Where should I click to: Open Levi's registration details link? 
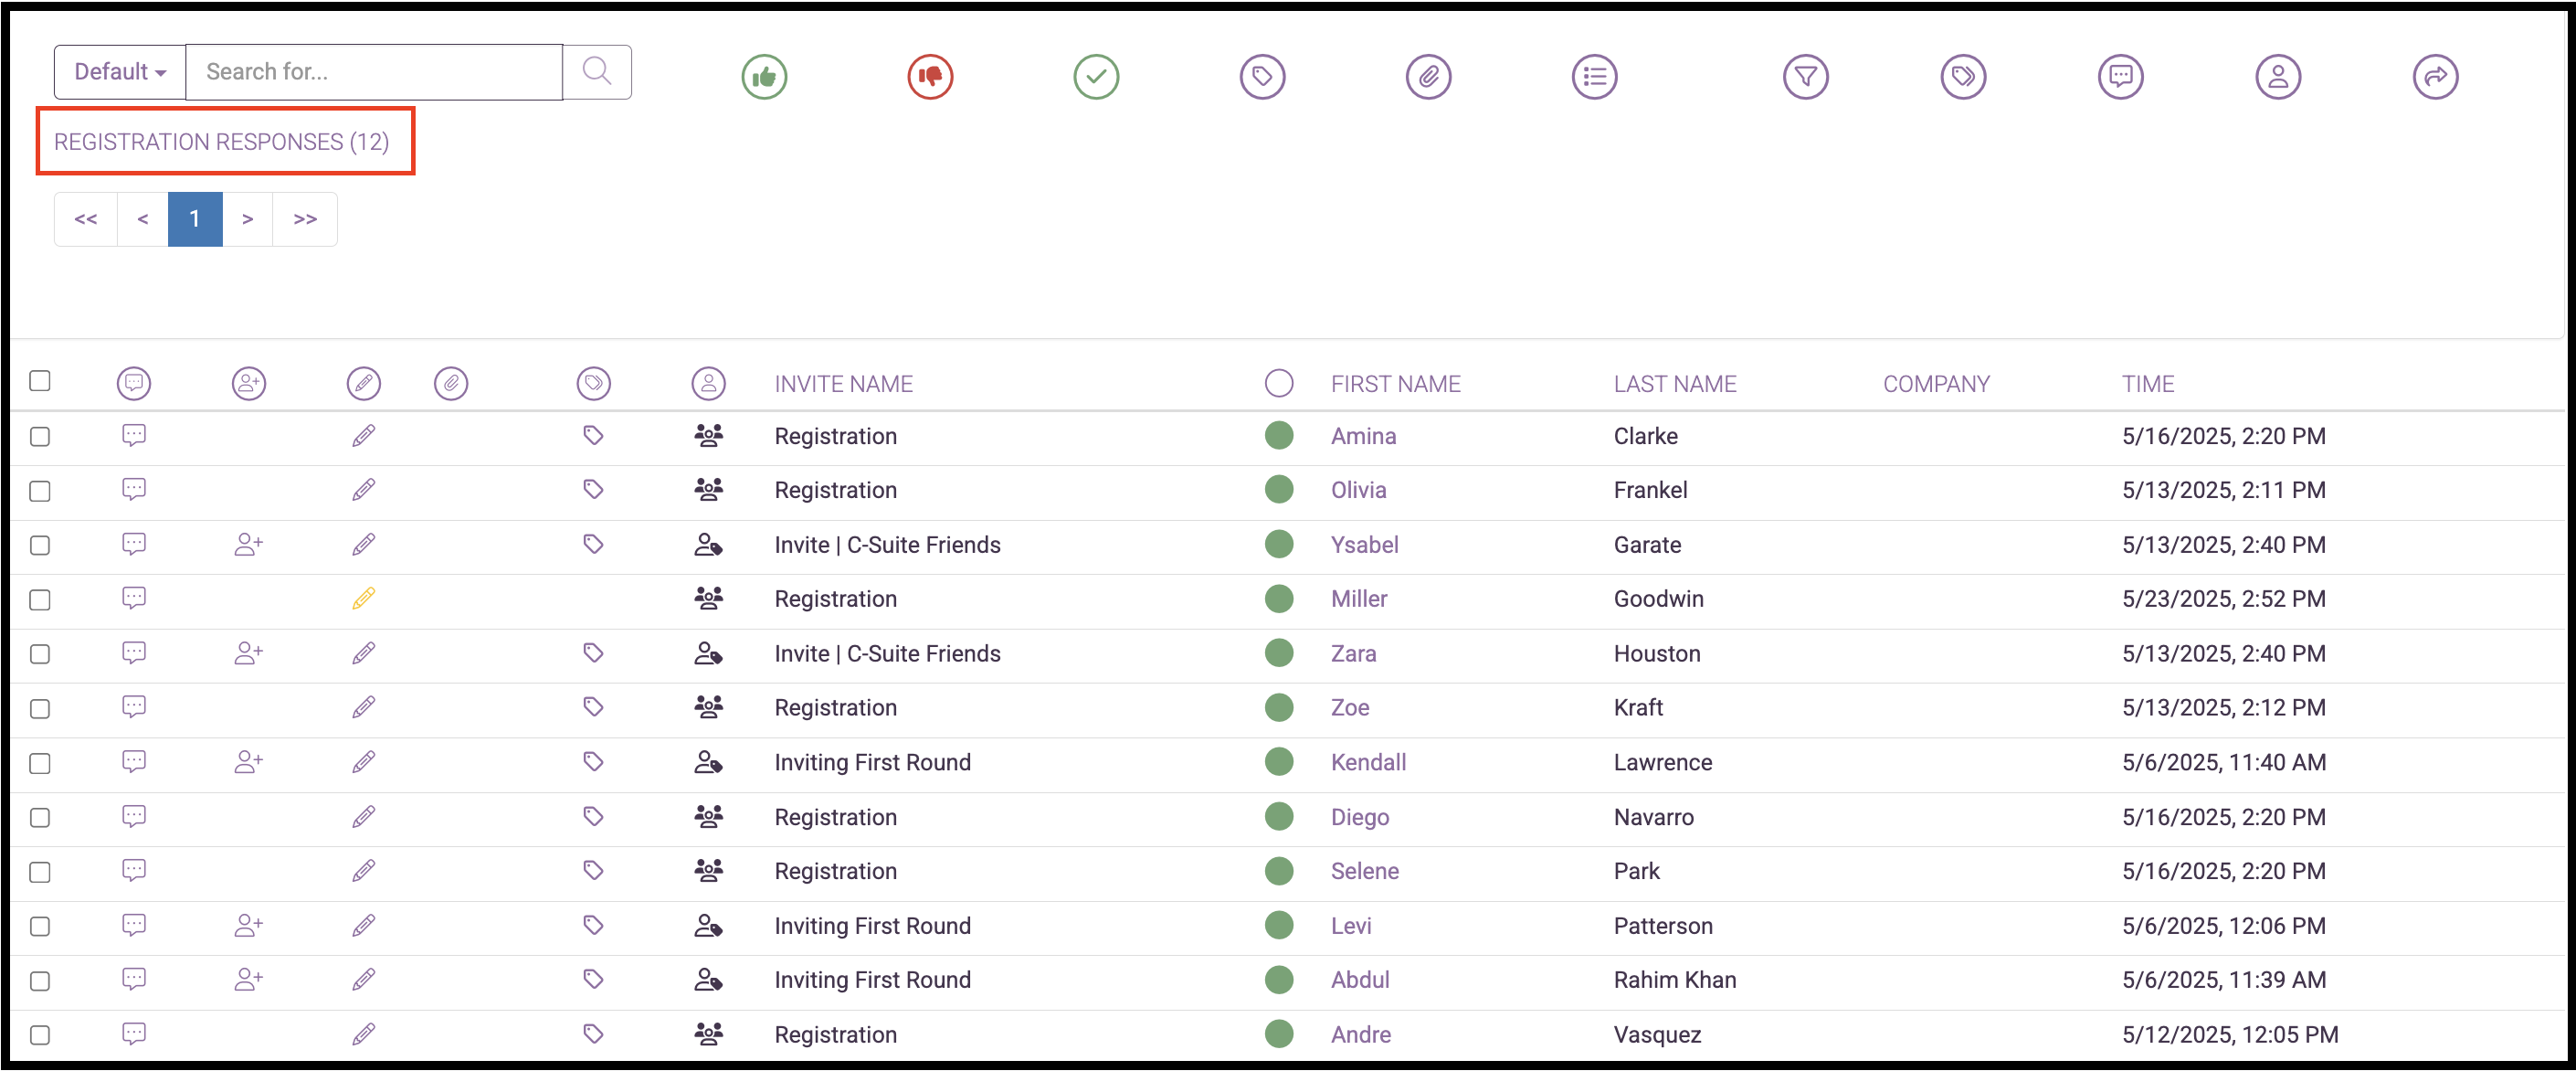[x=1351, y=926]
